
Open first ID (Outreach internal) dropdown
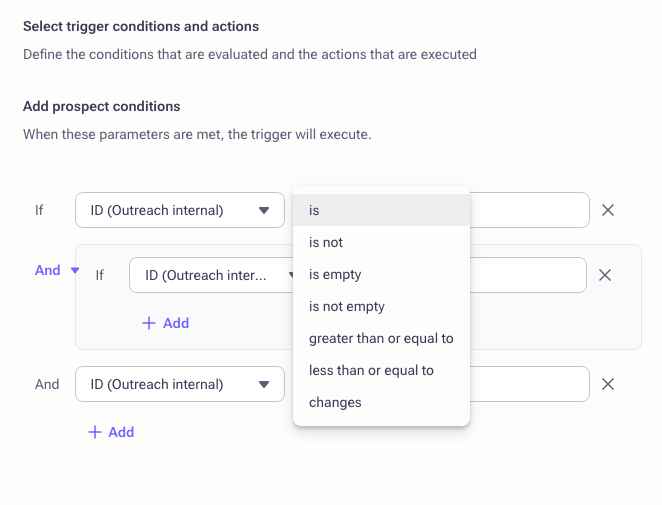(180, 210)
